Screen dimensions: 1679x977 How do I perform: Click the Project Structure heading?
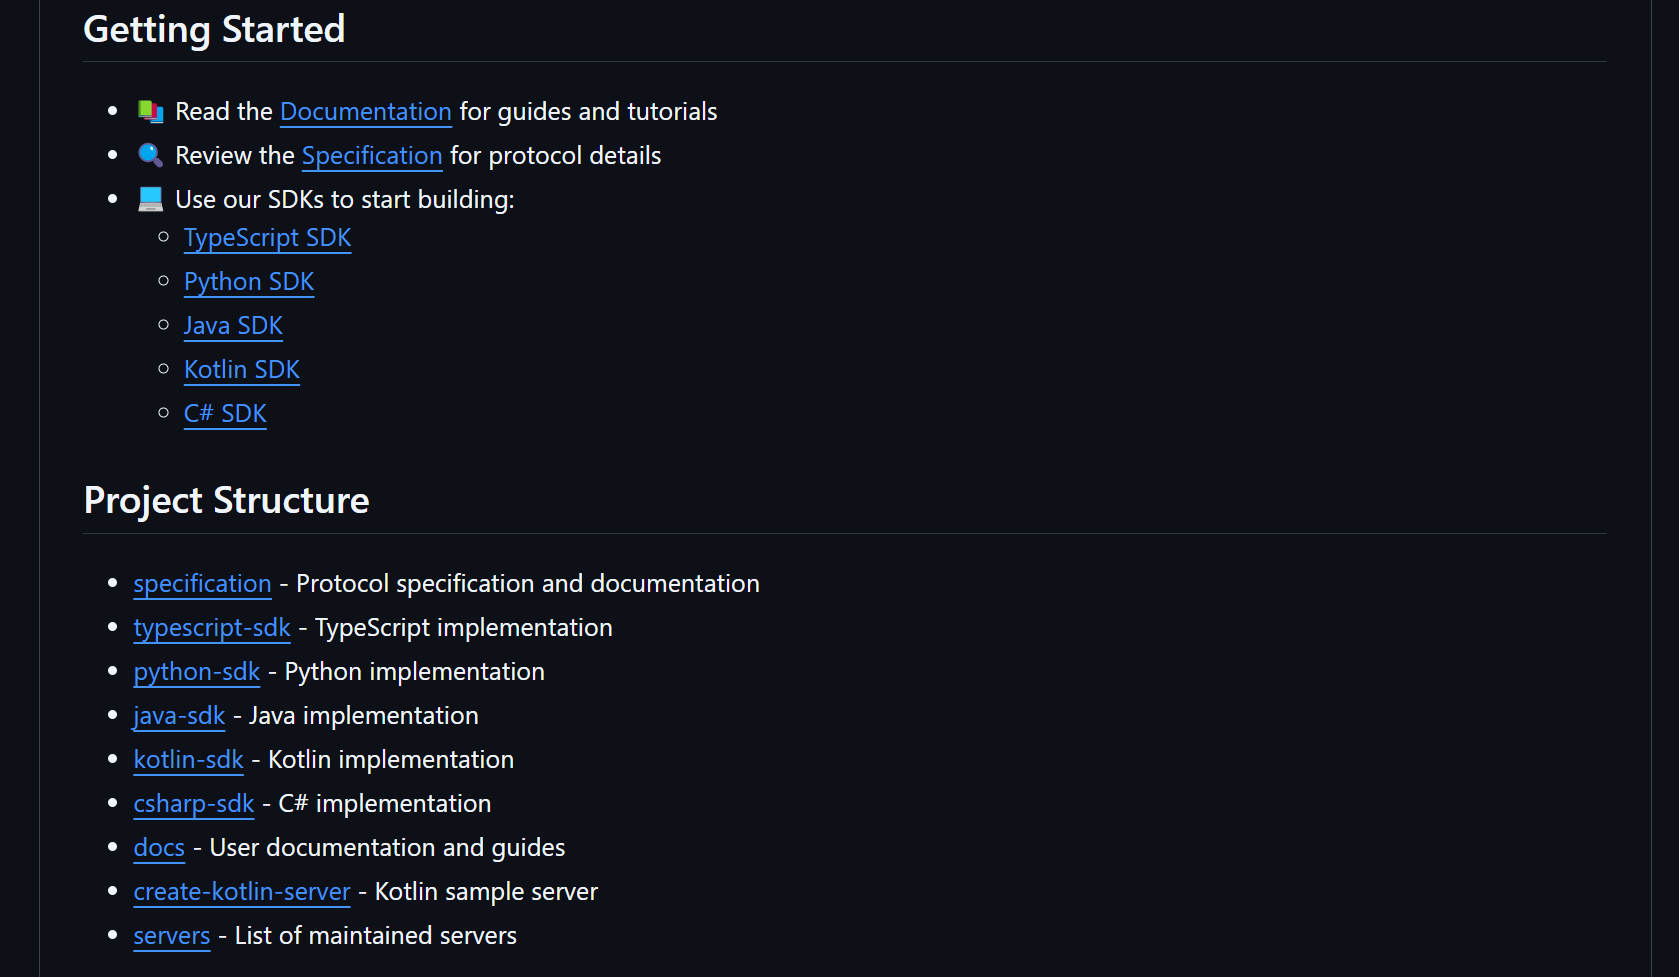pos(227,500)
